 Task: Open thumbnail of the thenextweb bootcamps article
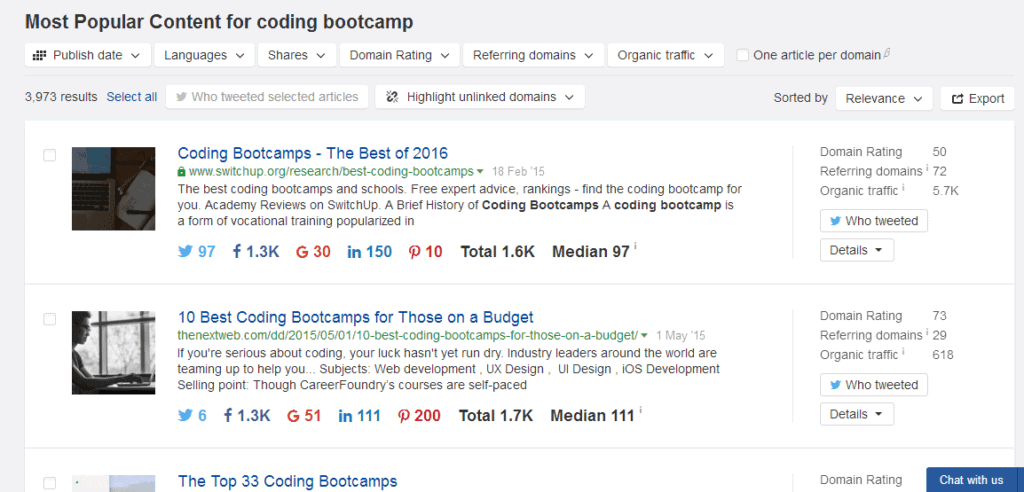pos(113,352)
